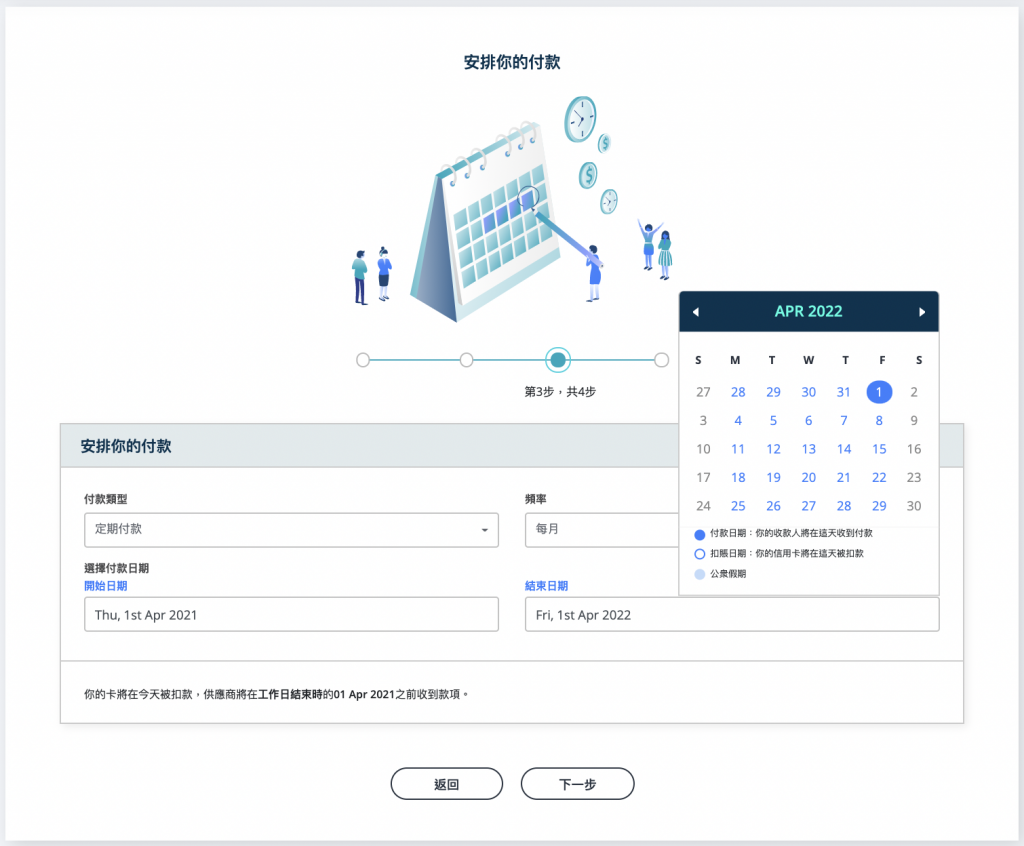Open the 頻率 每月 dropdown
This screenshot has height=846, width=1024.
click(601, 529)
